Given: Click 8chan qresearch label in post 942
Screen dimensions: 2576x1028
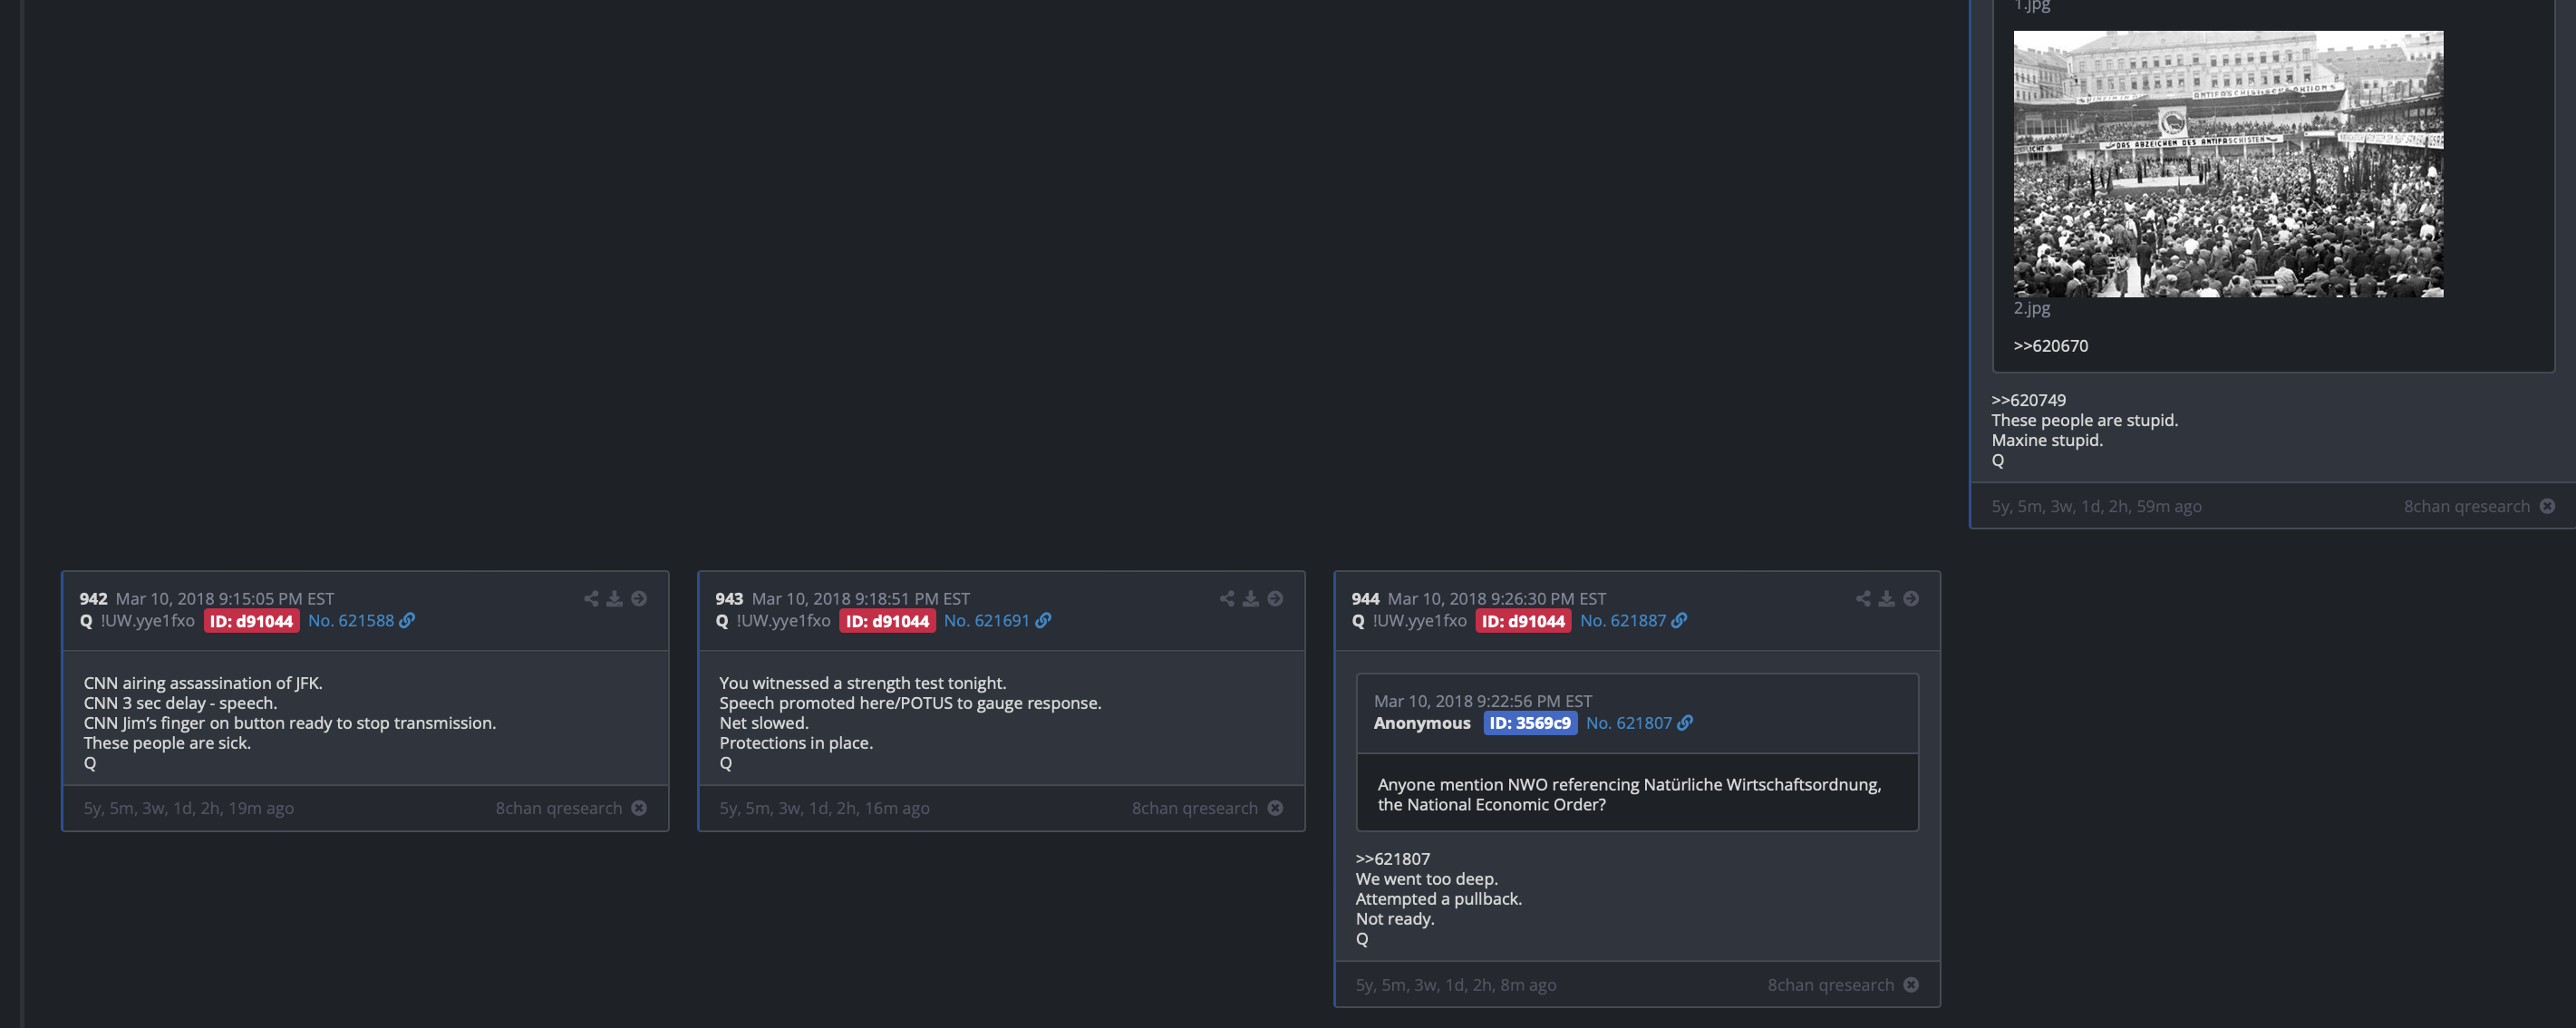Looking at the screenshot, I should point(559,808).
